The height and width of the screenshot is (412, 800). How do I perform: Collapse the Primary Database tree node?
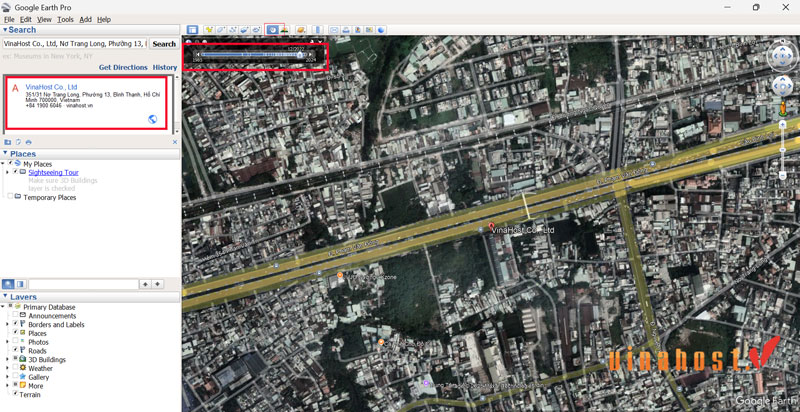tap(3, 307)
